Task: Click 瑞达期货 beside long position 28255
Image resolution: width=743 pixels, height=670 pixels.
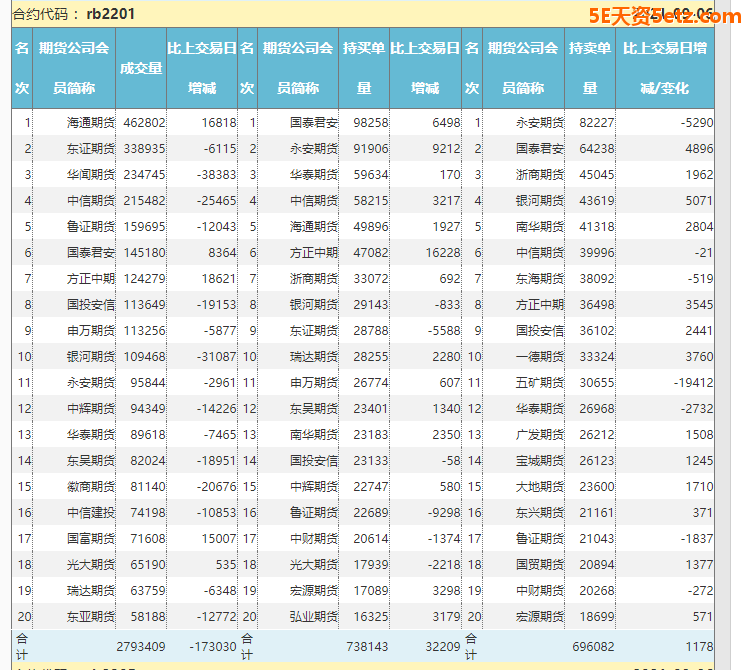Action: tap(314, 357)
